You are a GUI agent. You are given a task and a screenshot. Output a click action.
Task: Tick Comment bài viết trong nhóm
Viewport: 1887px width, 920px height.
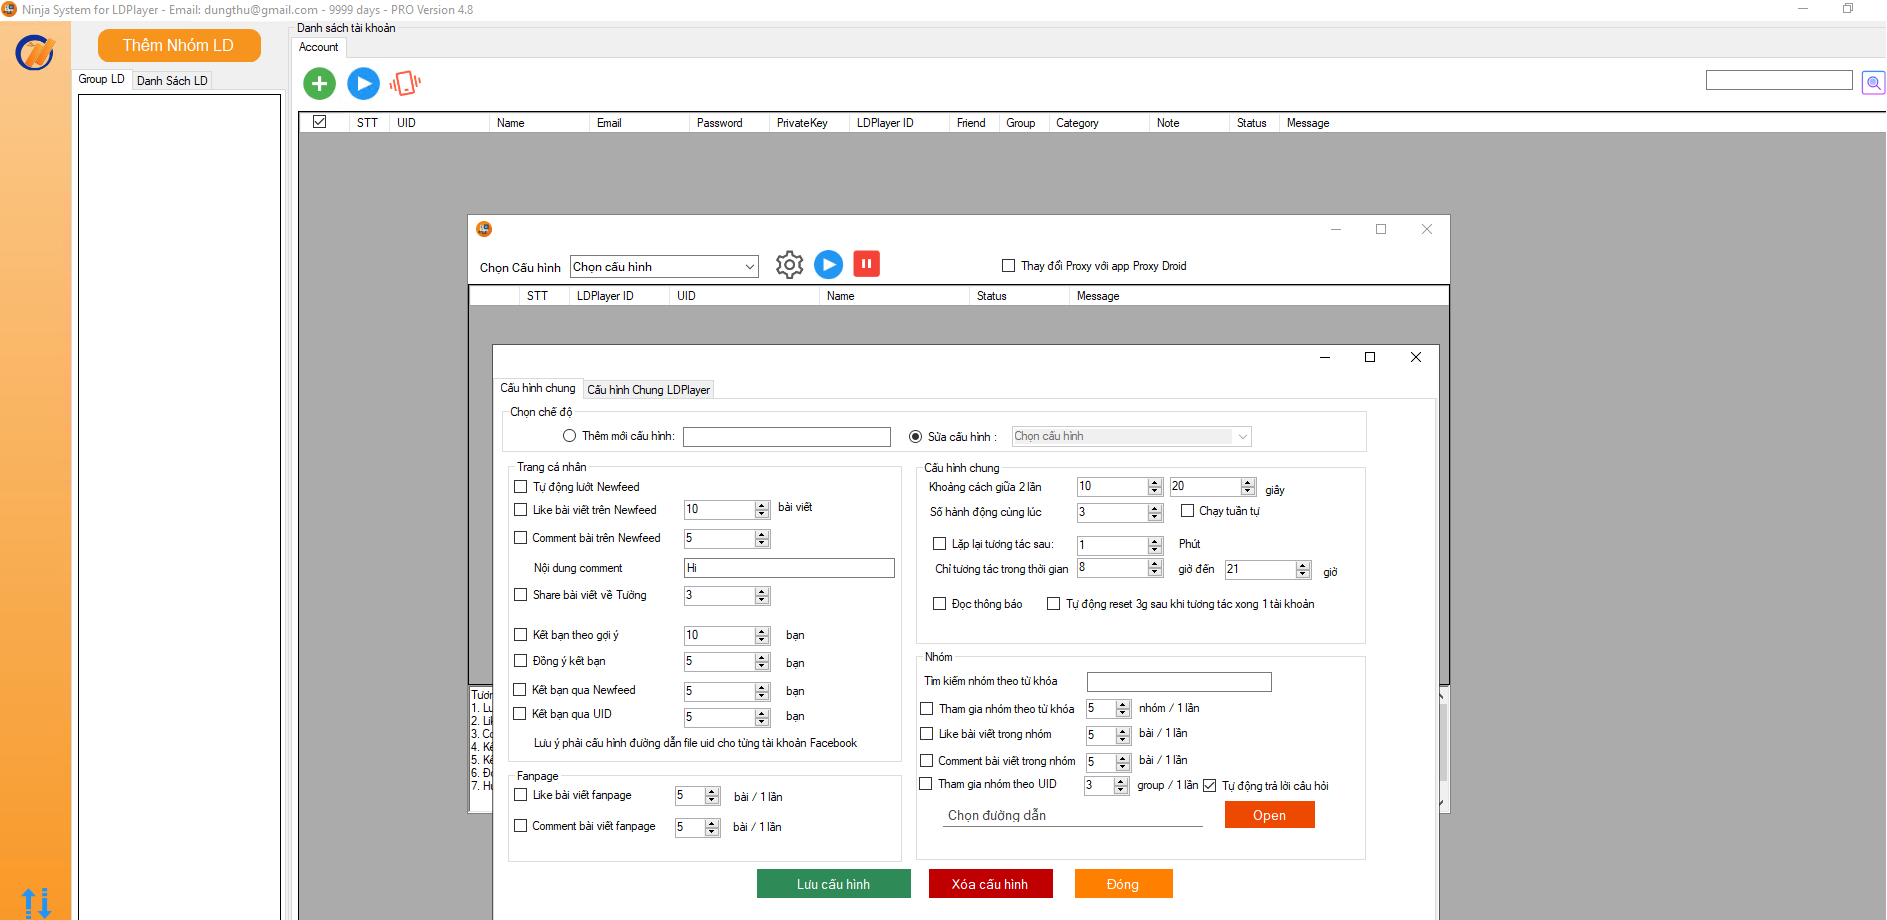coord(926,761)
